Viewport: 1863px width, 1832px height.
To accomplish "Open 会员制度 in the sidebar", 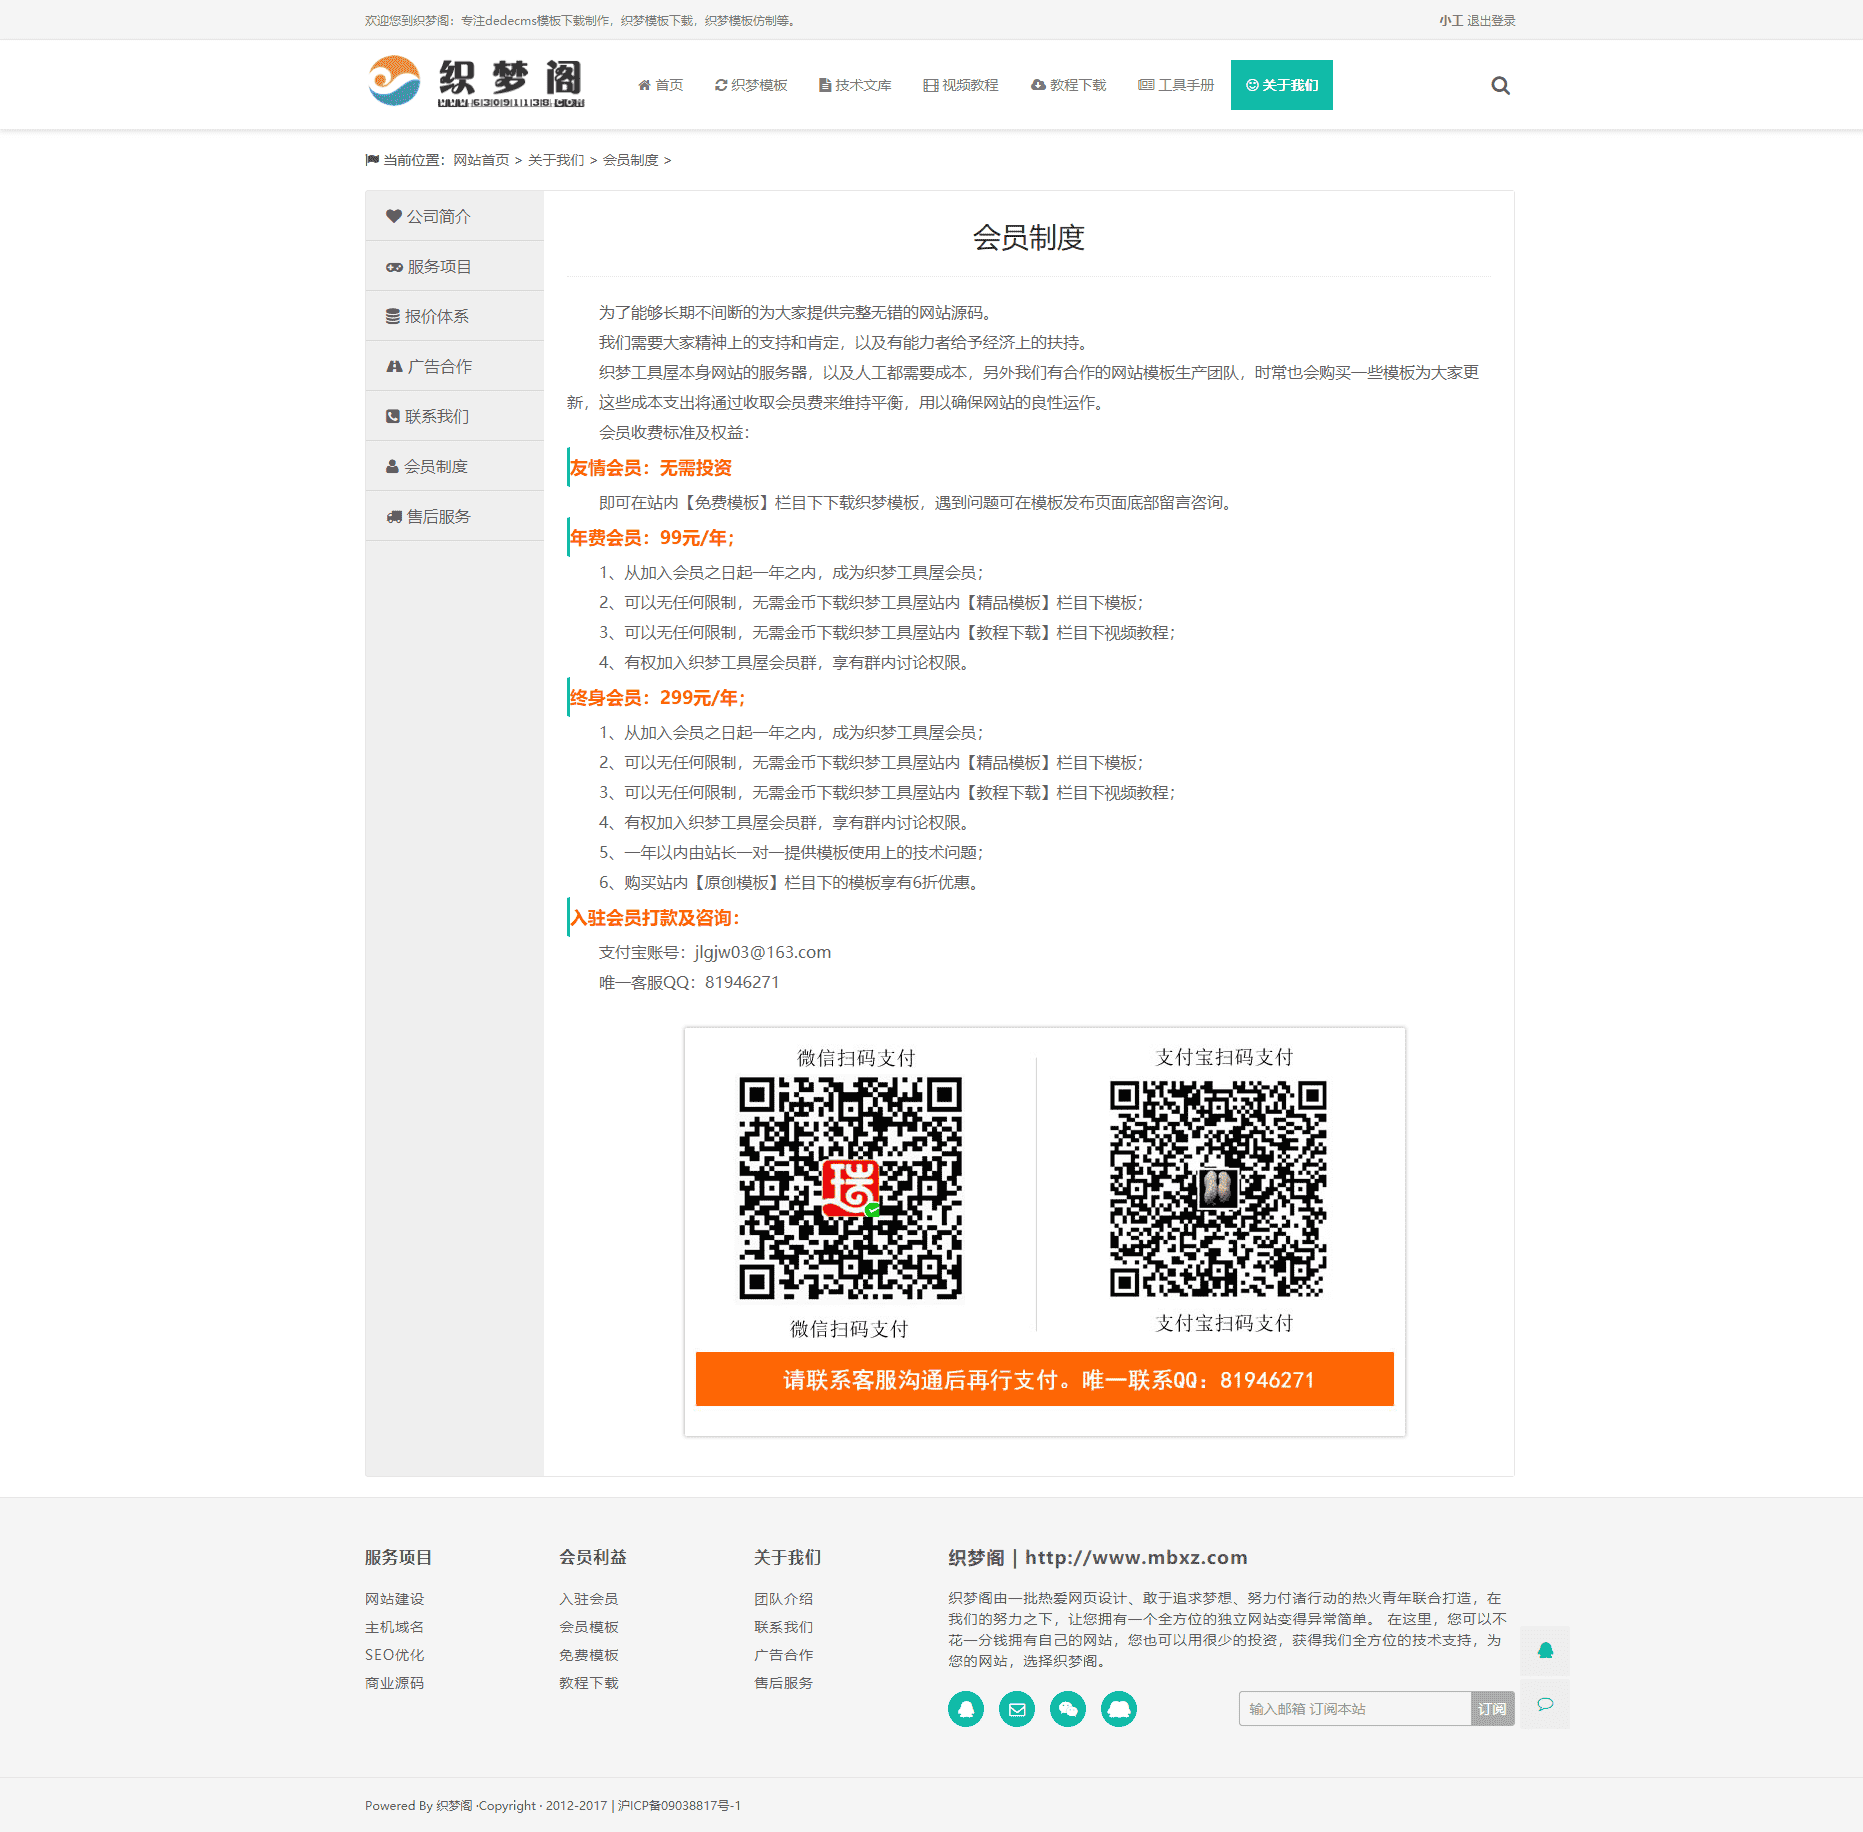I will [455, 466].
